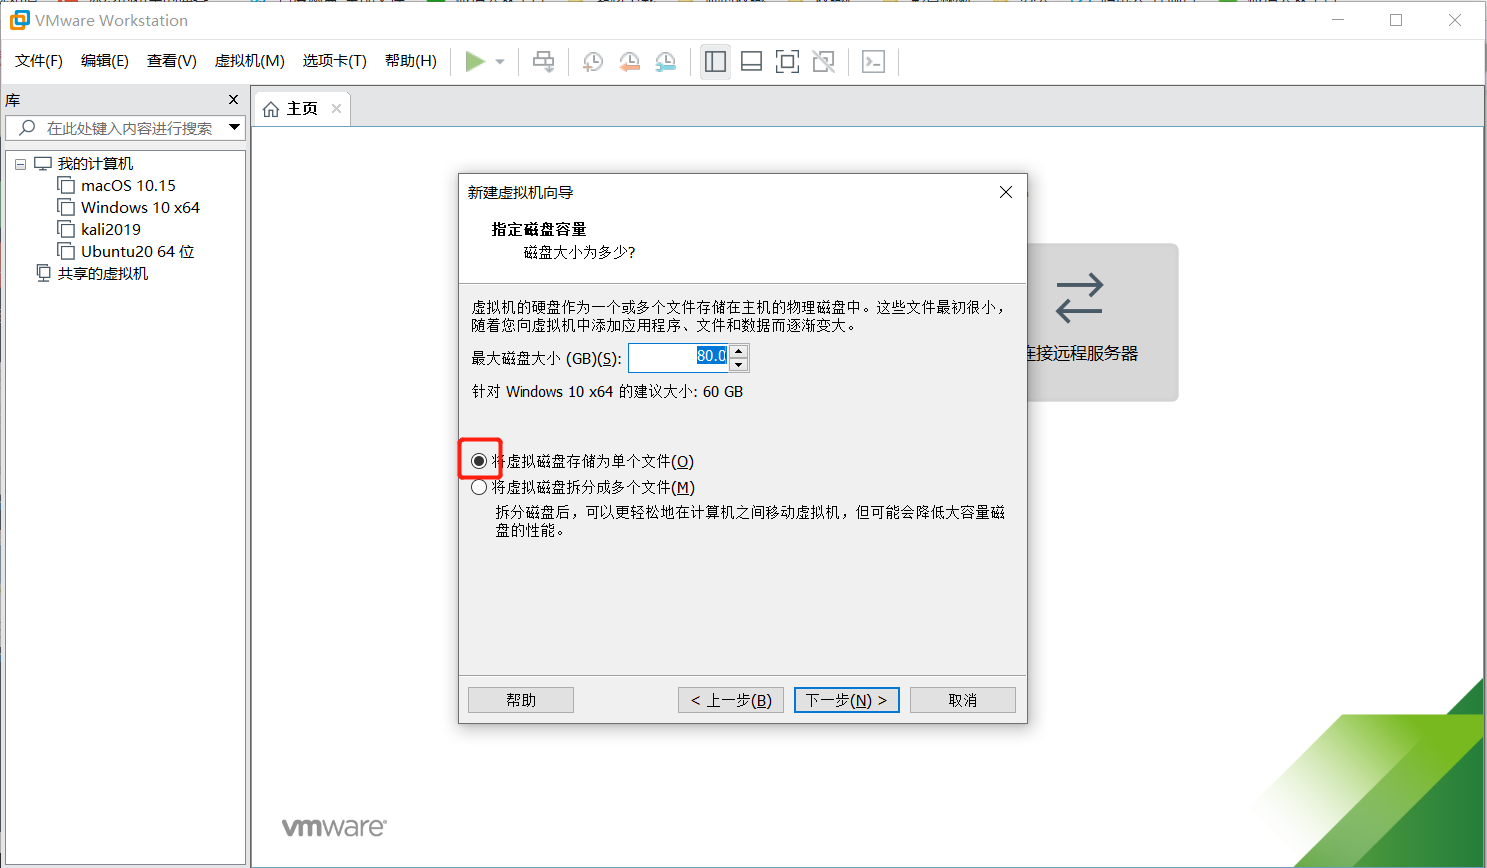This screenshot has height=868, width=1487.
Task: Click the green power-on play icon
Action: click(475, 62)
